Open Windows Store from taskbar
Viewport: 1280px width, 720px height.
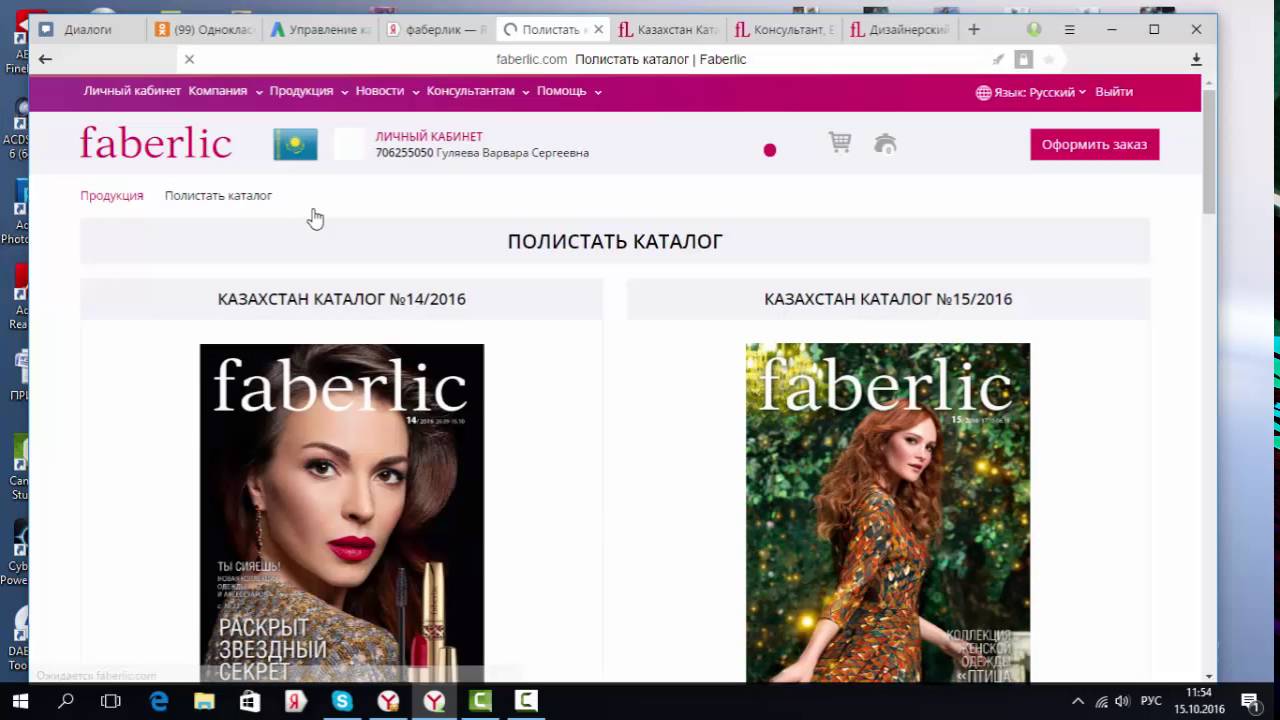[250, 701]
